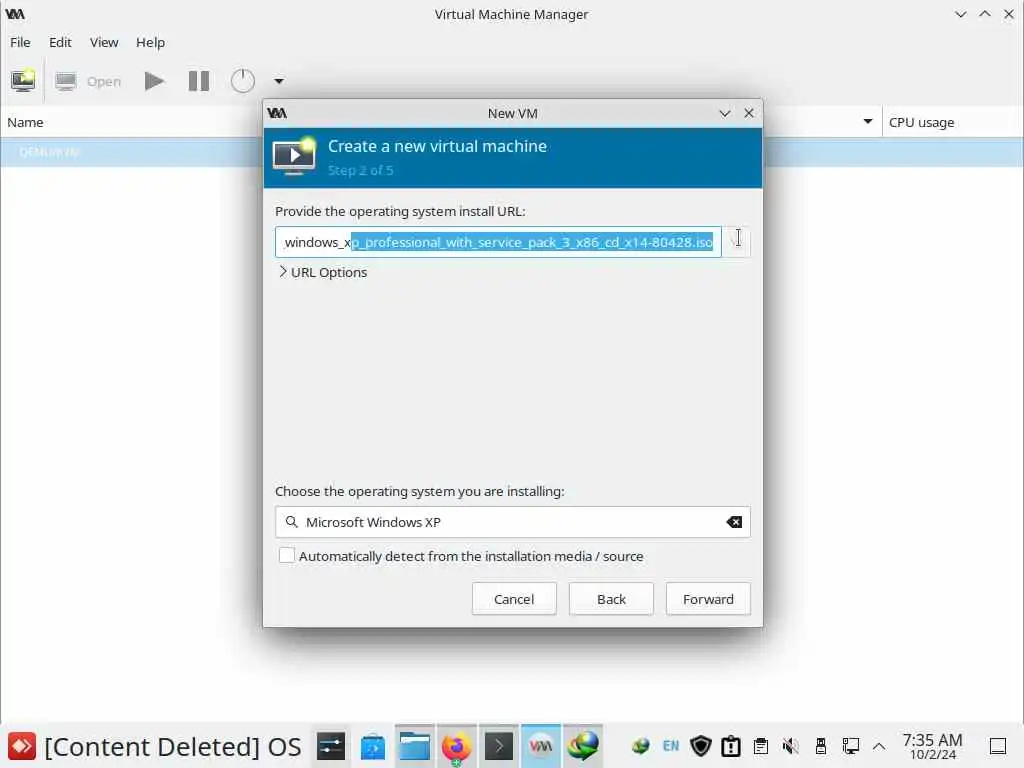
Task: Open the application launcher start button
Action: coord(22,746)
